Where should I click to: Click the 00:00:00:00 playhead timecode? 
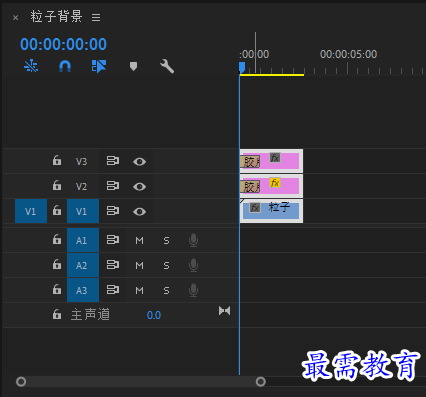pos(63,44)
